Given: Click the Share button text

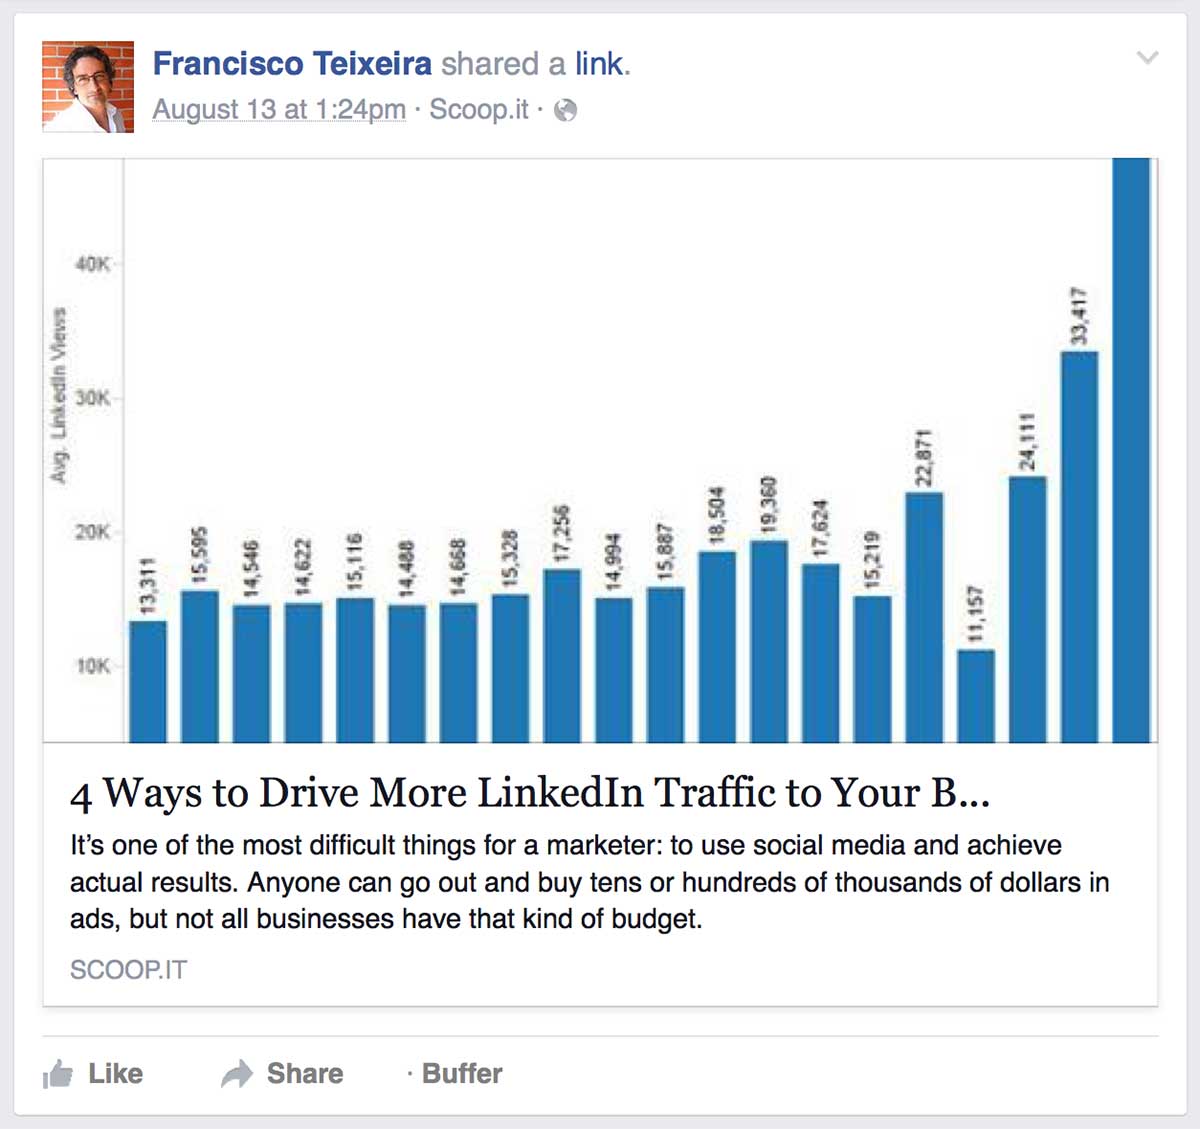Looking at the screenshot, I should 305,1074.
